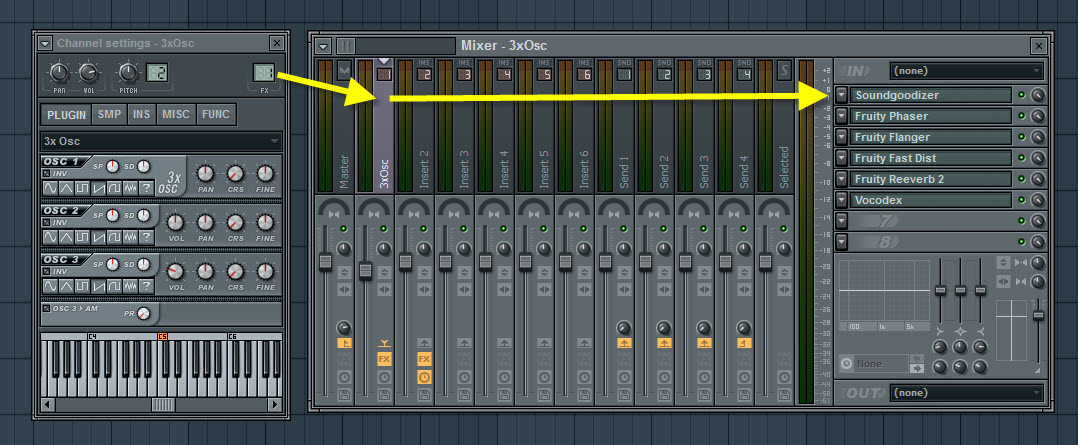Open the FUNC tab in Channel settings
This screenshot has height=445, width=1078.
pyautogui.click(x=214, y=114)
